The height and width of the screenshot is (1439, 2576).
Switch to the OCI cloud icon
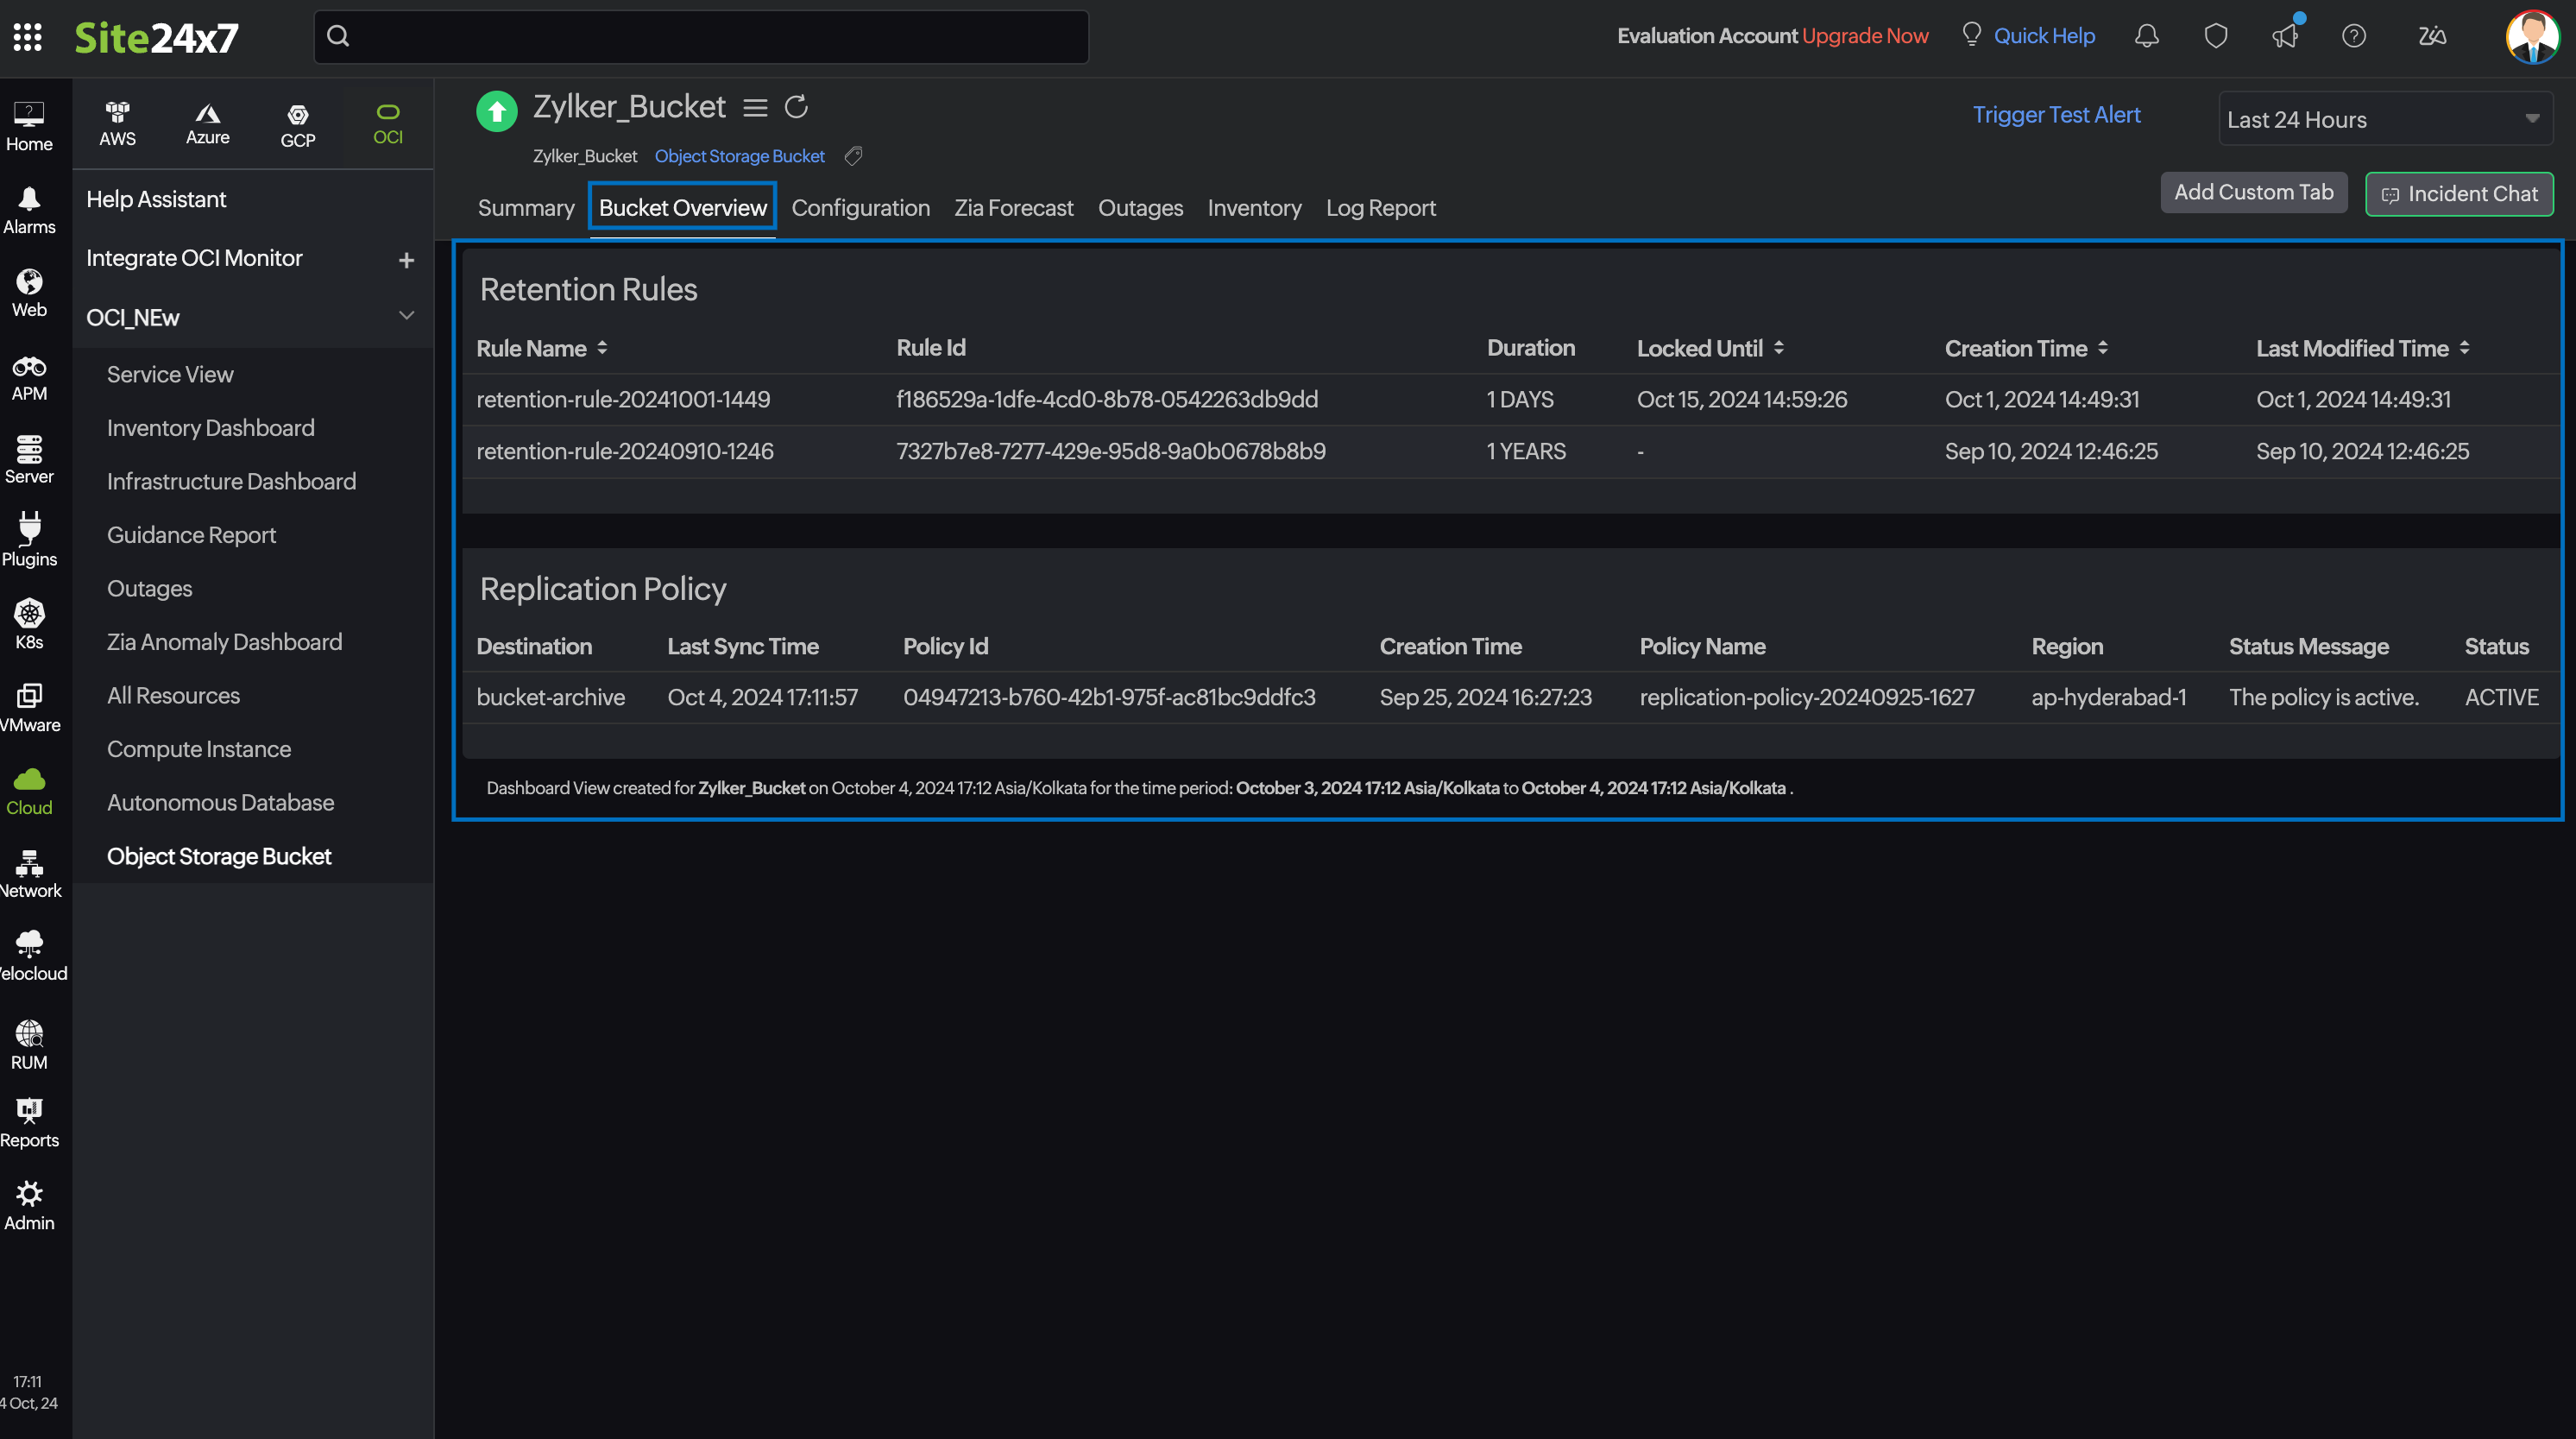(388, 123)
